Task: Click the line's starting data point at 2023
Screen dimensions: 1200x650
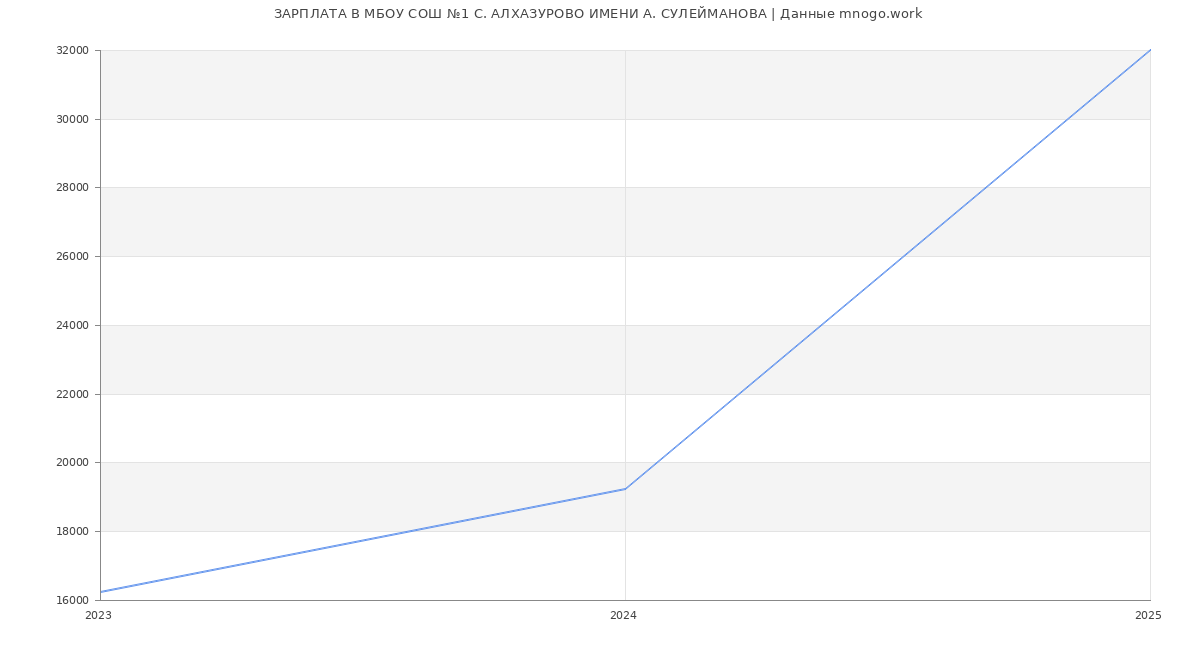Action: pyautogui.click(x=101, y=592)
